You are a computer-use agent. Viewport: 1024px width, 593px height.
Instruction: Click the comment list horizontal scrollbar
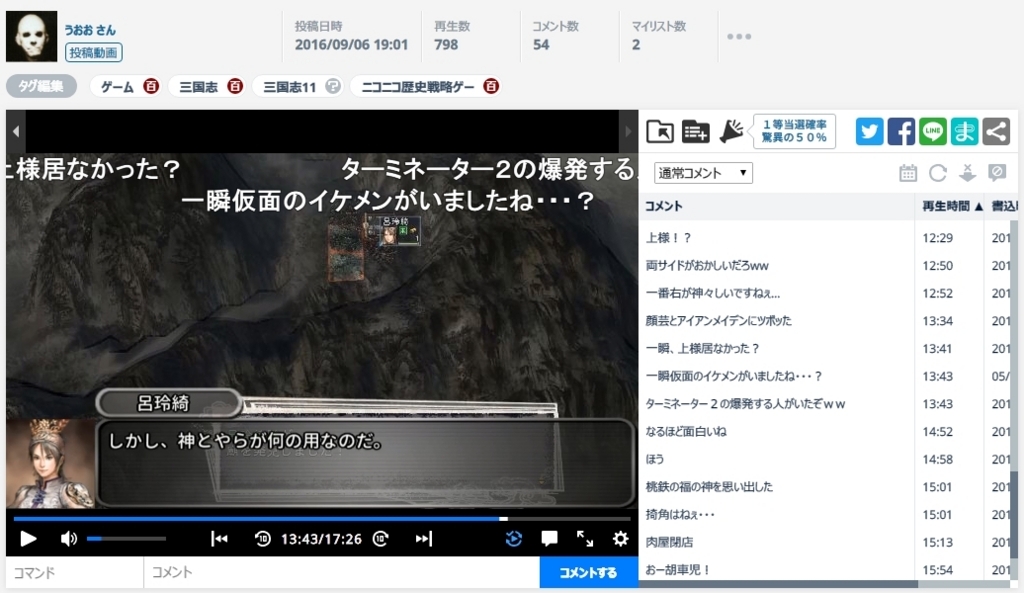point(778,584)
